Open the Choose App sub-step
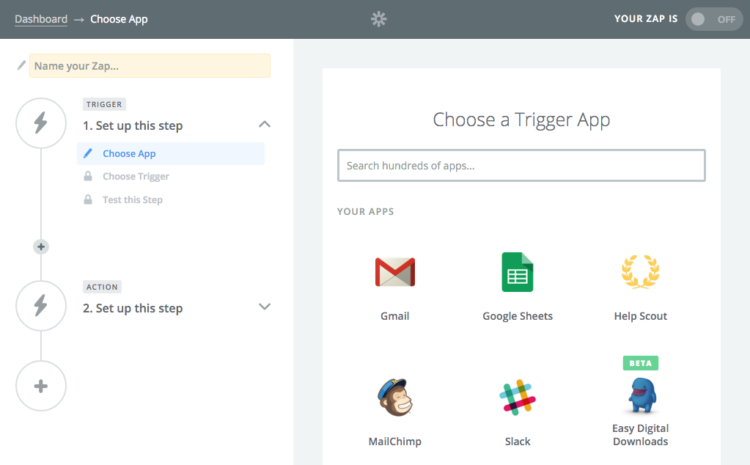 [171, 154]
